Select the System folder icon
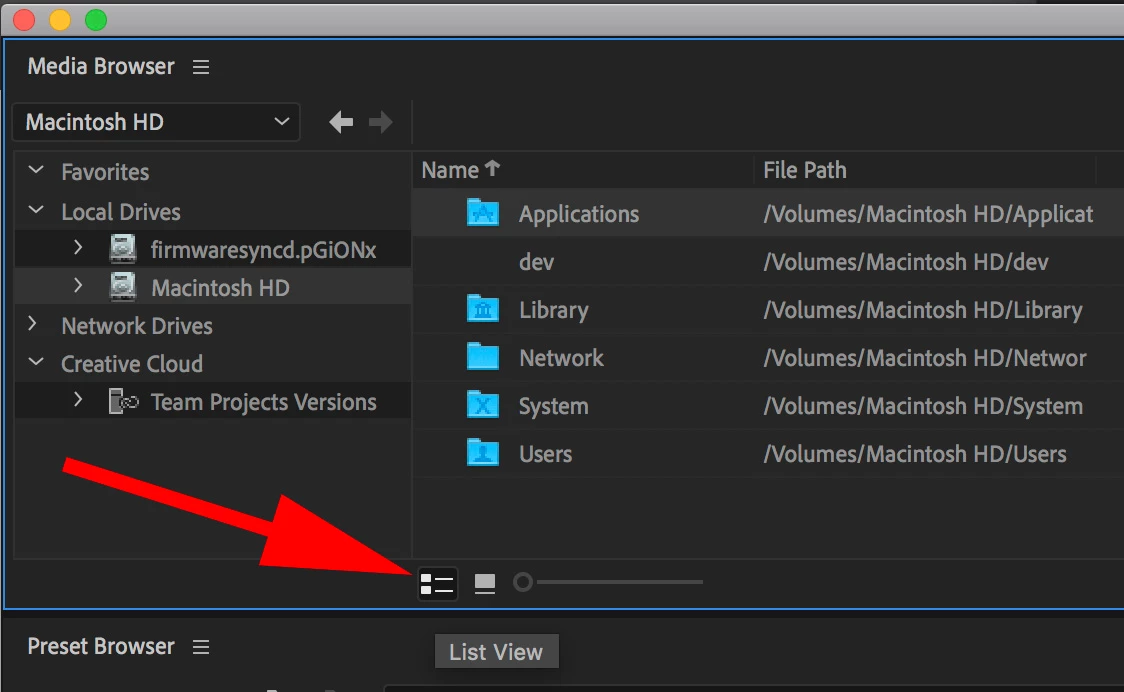The image size is (1124, 692). (x=483, y=404)
